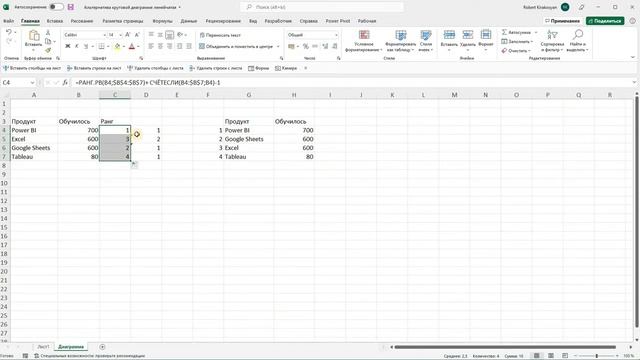Image resolution: width=640 pixels, height=360 pixels.
Task: Click the Clear (Очистить) eraser button
Action: click(516, 51)
